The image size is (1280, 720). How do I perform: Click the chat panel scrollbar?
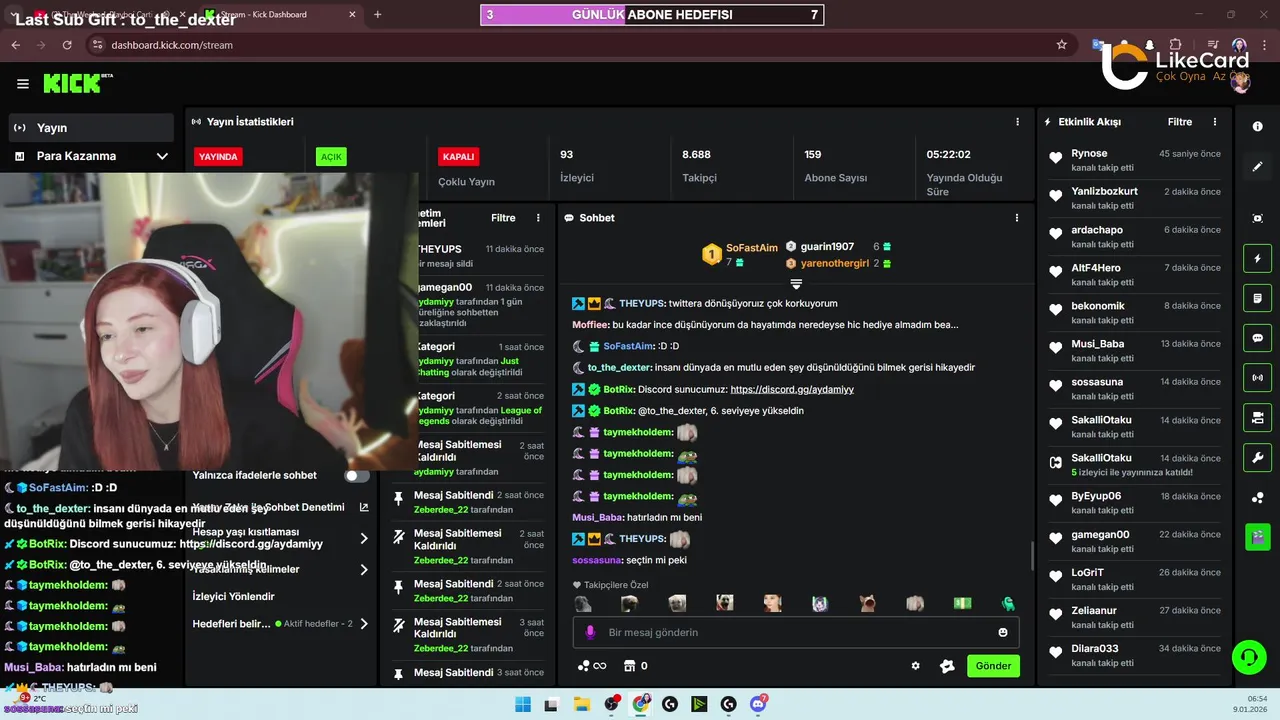pos(1032,555)
